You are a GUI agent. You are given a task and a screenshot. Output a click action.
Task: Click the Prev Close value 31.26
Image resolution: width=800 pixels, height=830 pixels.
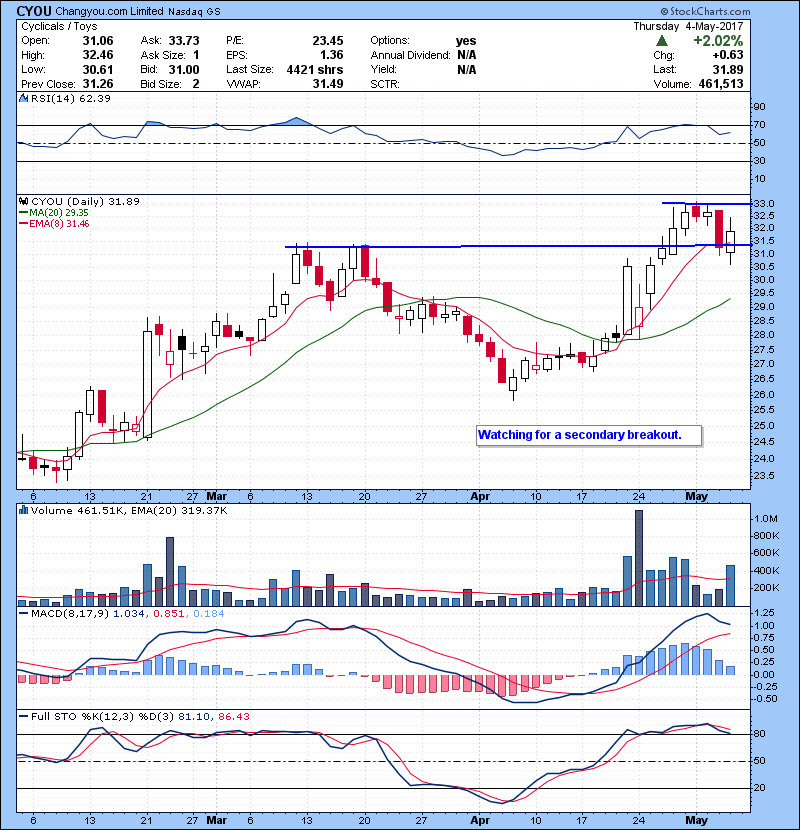(98, 84)
